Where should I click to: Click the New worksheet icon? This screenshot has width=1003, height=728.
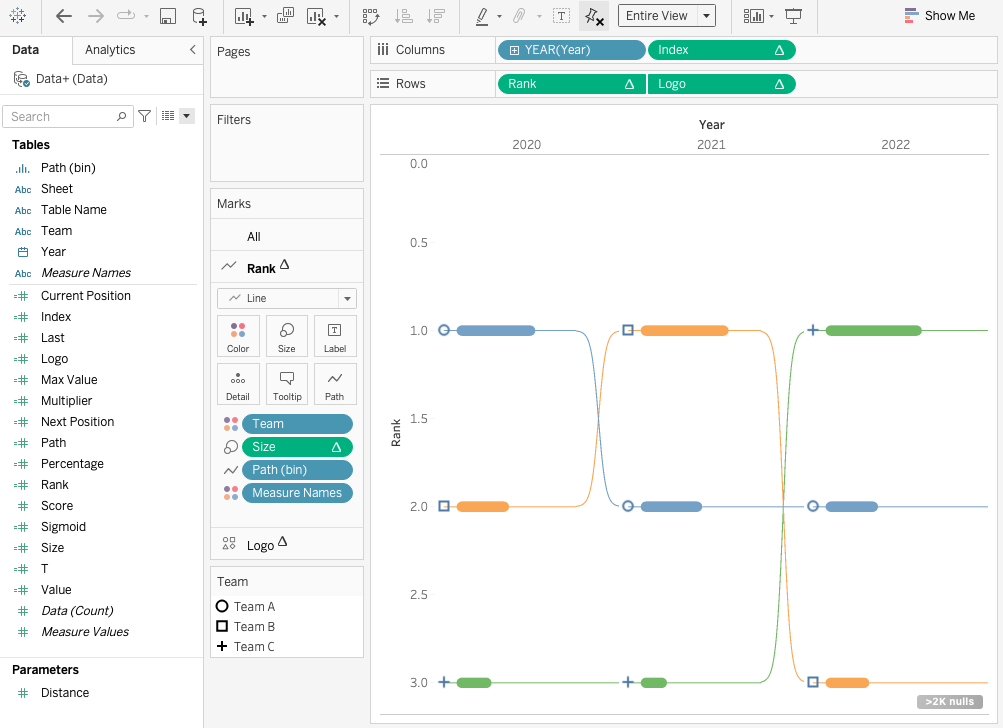(x=244, y=16)
